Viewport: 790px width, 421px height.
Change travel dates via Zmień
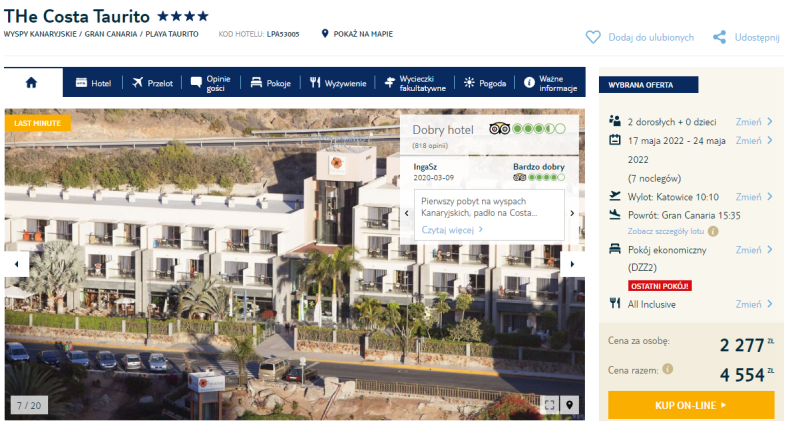754,141
